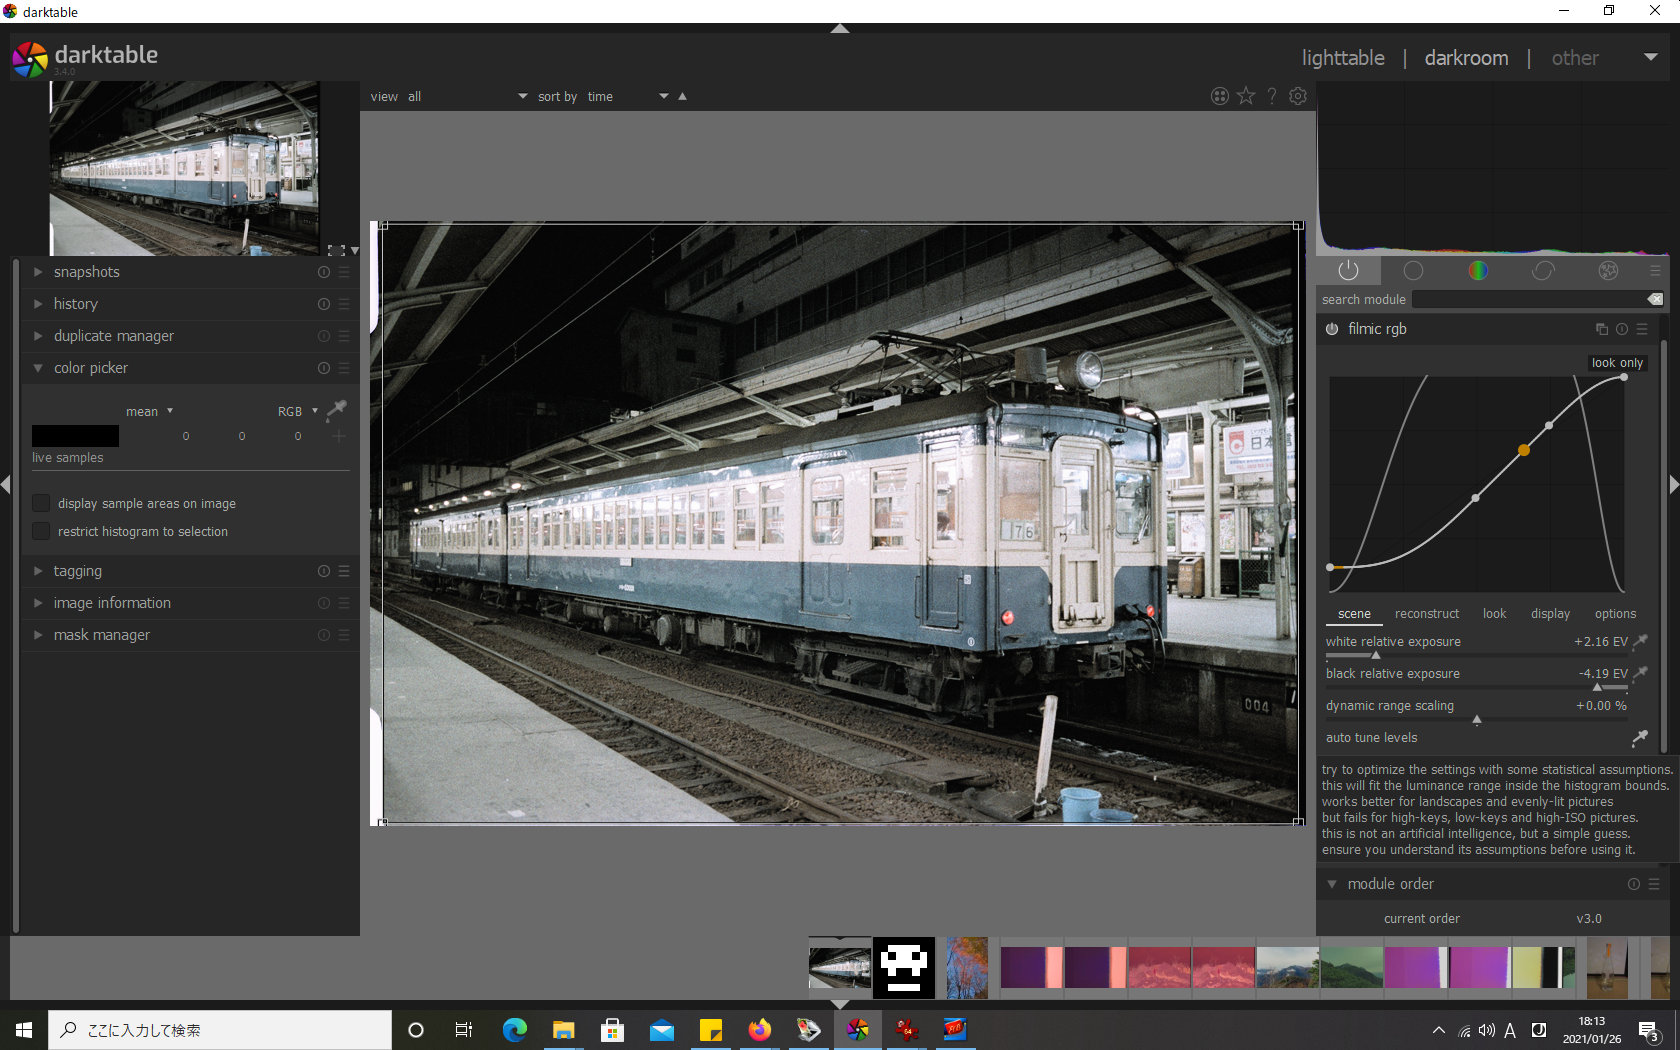Open Windows Start menu
1680x1050 pixels.
click(24, 1030)
